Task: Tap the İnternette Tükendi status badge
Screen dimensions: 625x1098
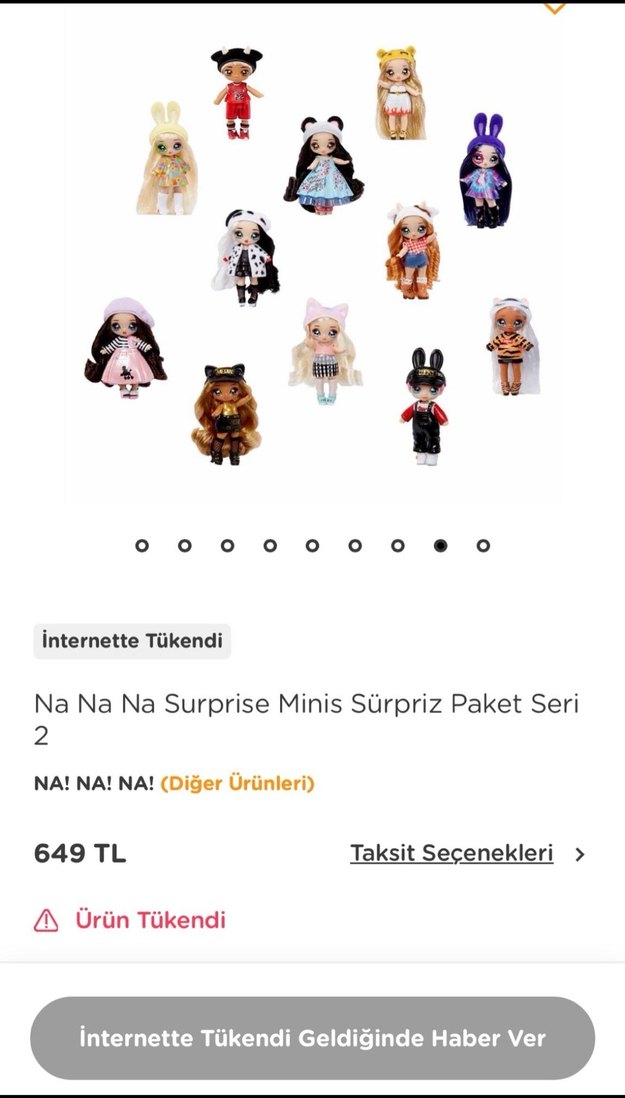Action: [x=132, y=641]
